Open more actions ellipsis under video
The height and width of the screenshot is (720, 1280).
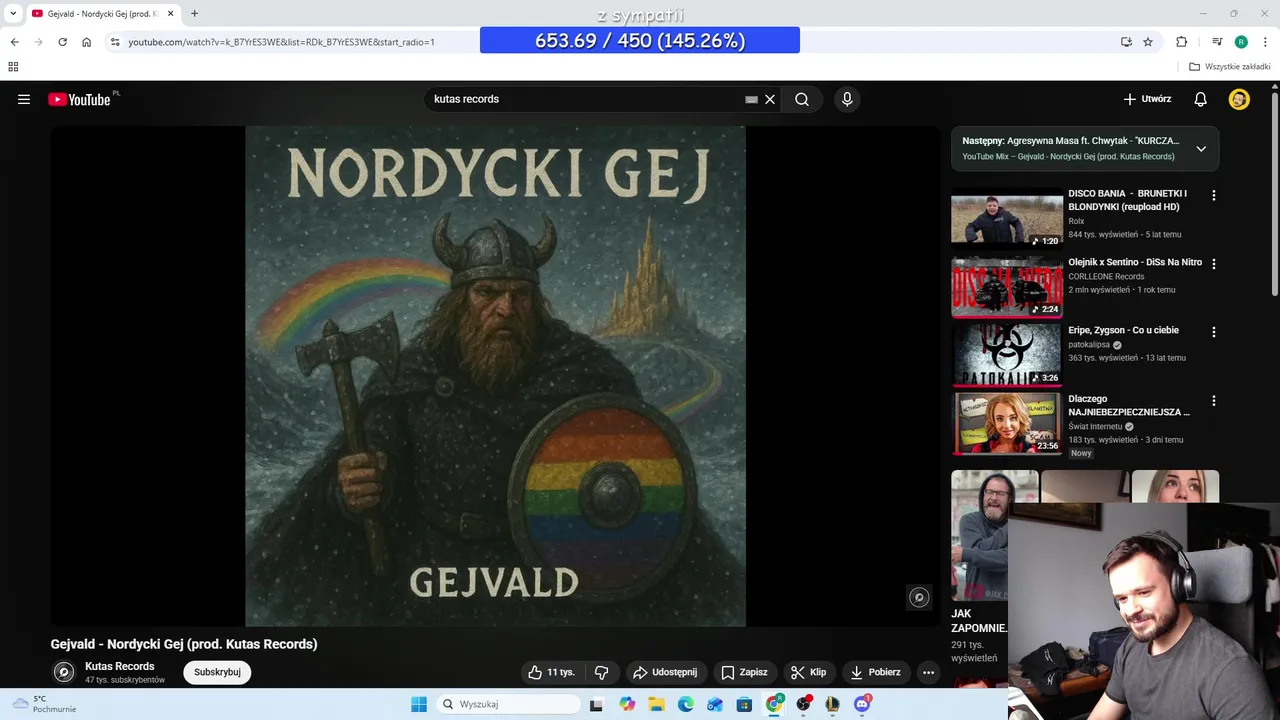pyautogui.click(x=928, y=672)
